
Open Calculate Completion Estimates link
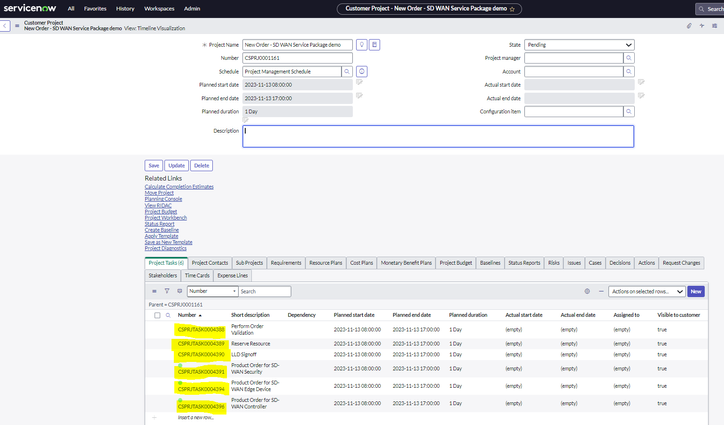click(x=179, y=187)
